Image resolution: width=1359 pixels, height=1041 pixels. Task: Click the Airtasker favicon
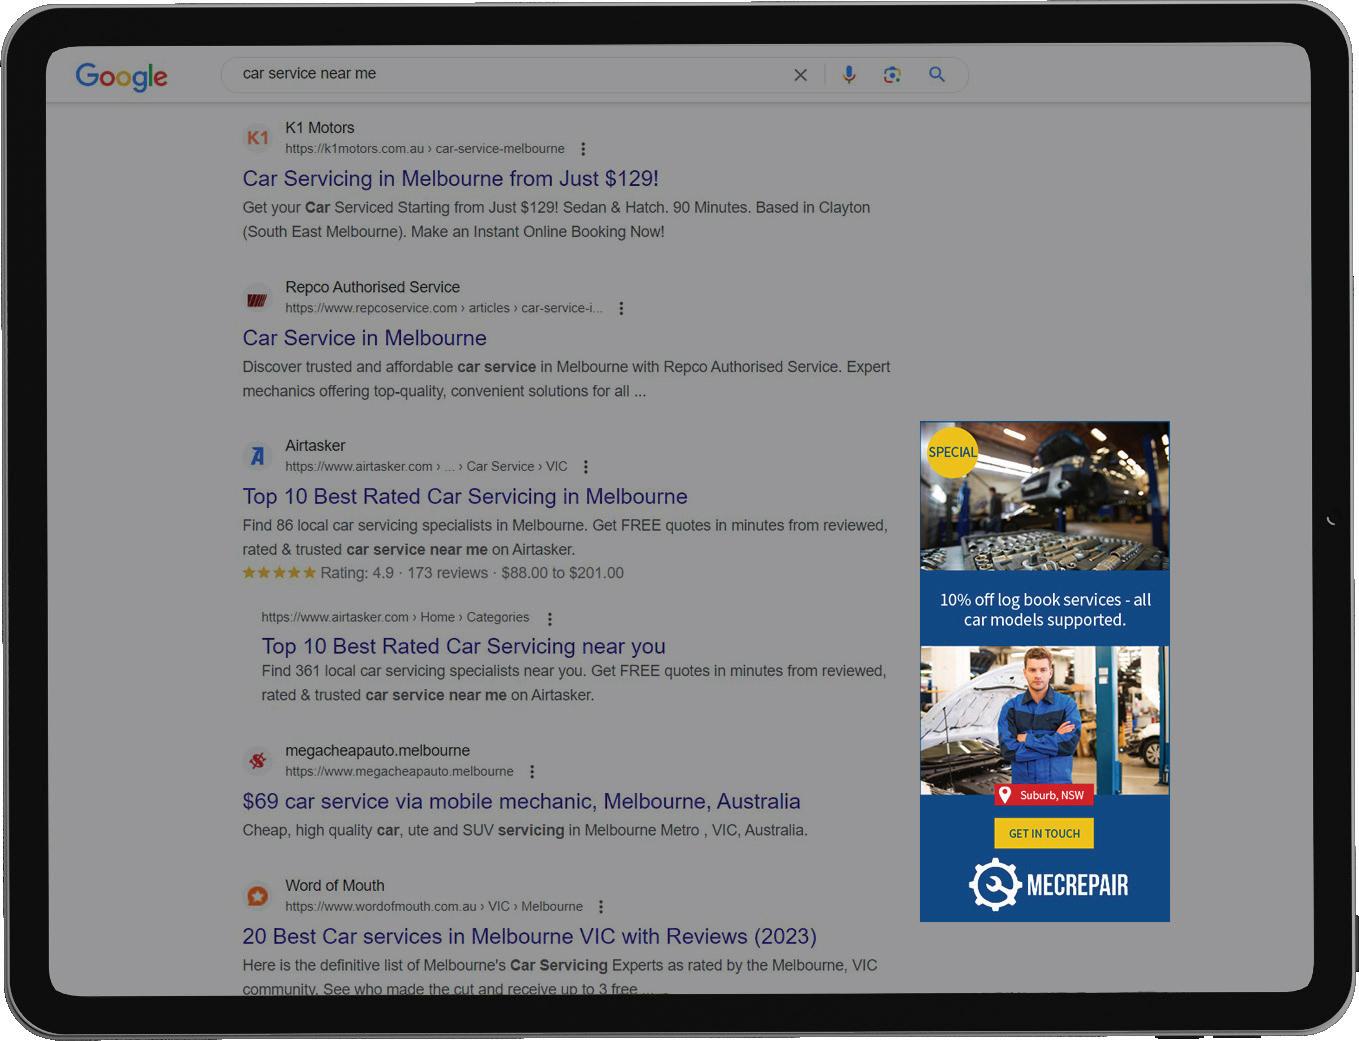tap(258, 456)
